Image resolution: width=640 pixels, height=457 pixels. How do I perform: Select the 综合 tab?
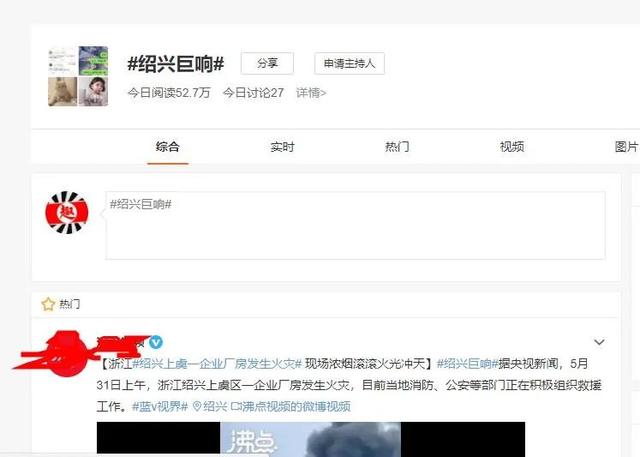(x=167, y=147)
